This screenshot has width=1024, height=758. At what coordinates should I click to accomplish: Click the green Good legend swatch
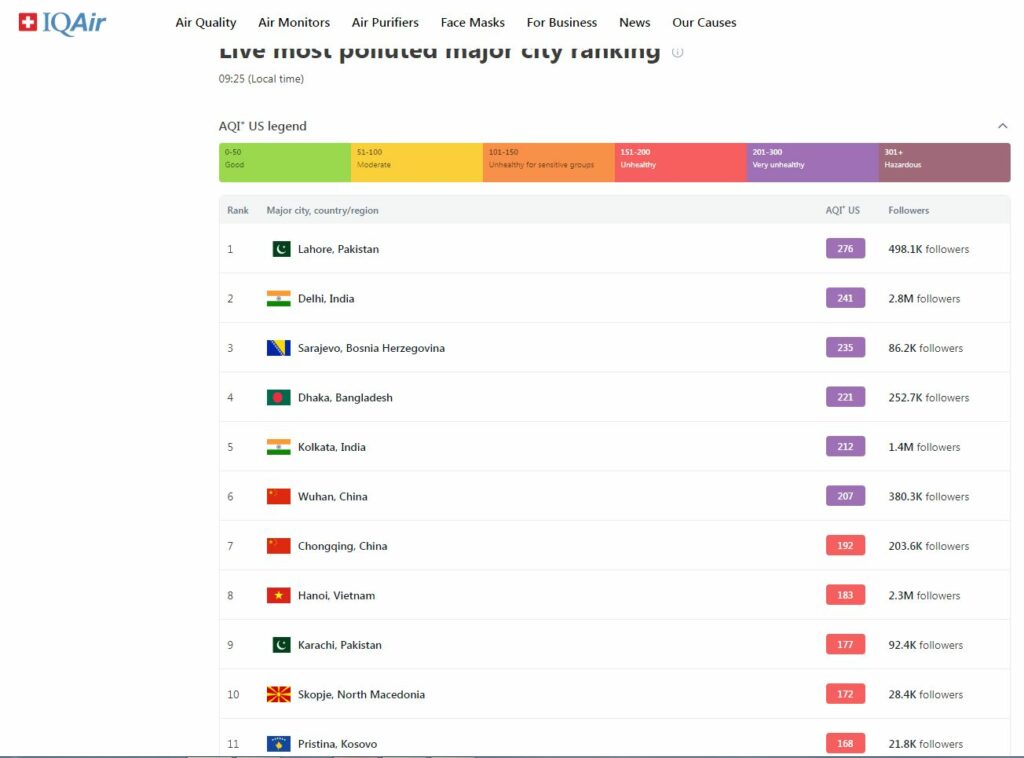click(284, 162)
